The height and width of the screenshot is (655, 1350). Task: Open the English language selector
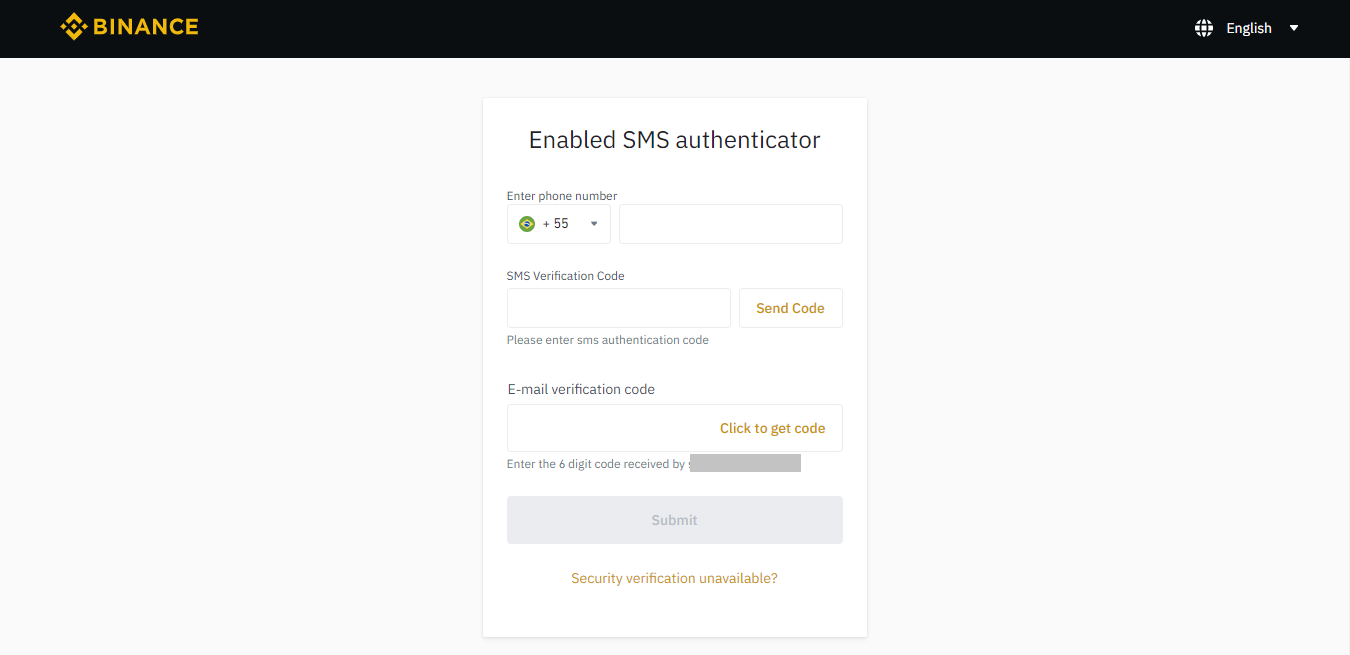point(1248,28)
